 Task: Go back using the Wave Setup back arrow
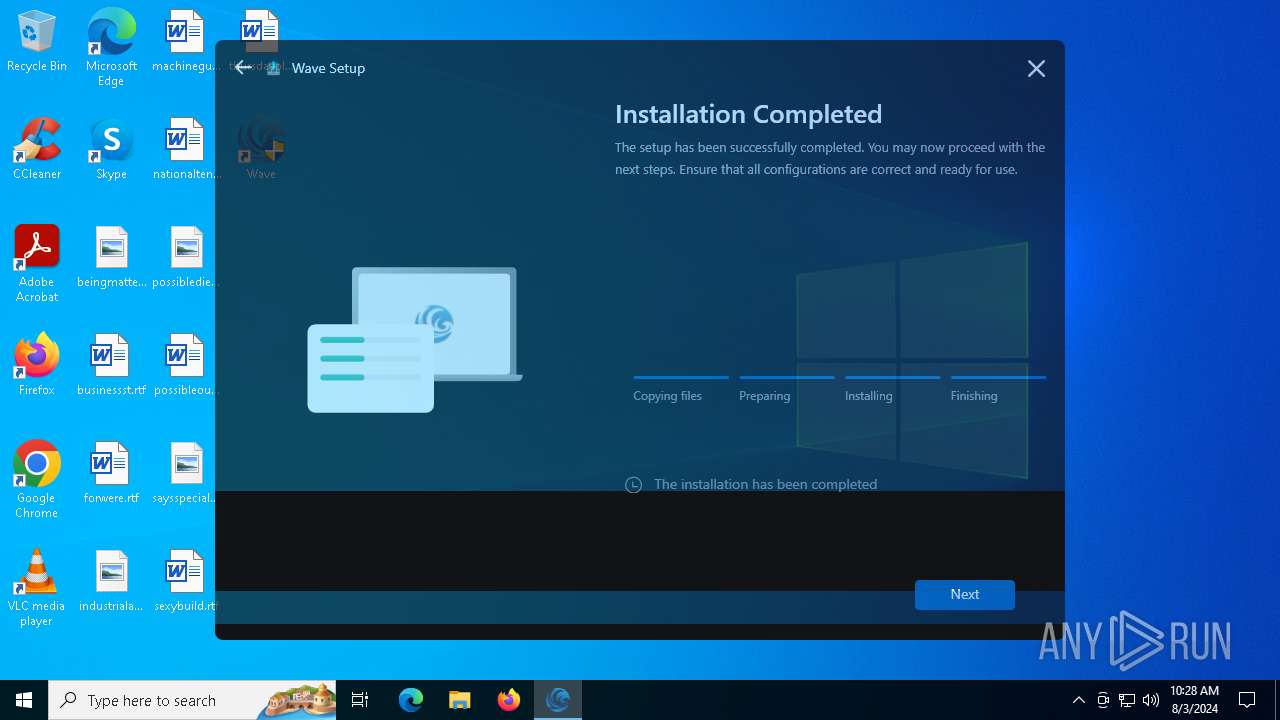[243, 68]
